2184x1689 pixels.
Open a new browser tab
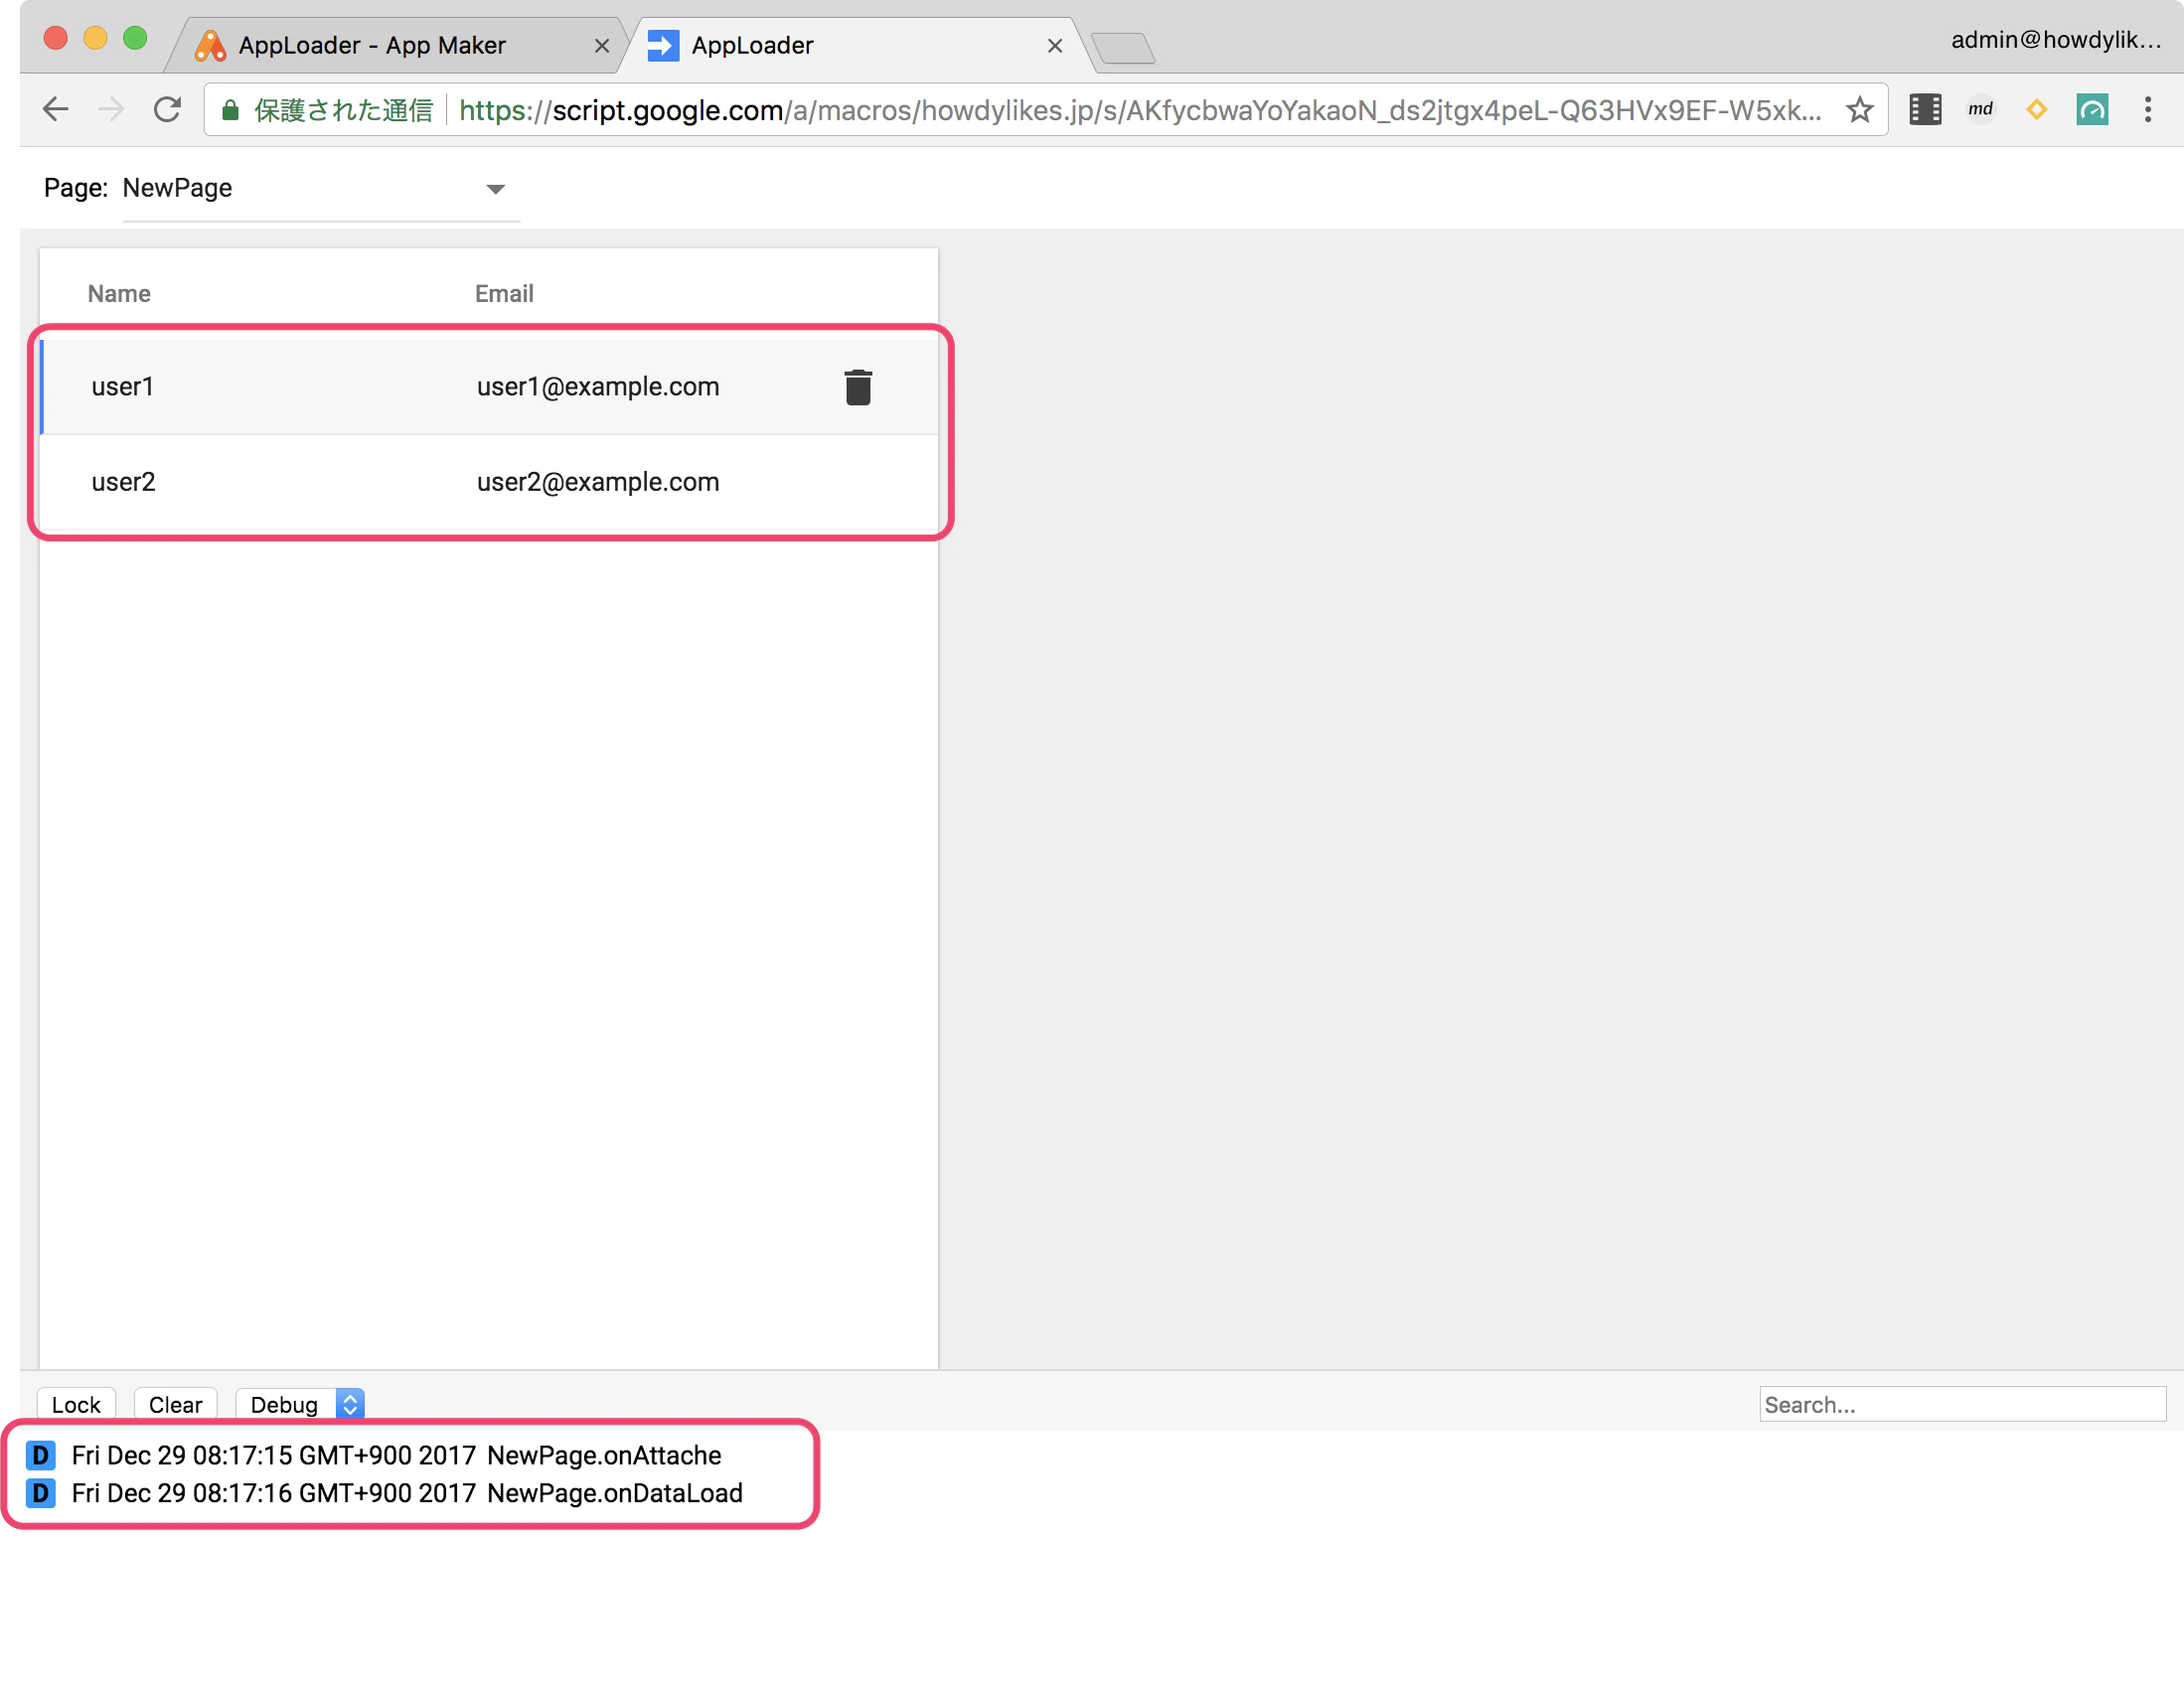click(1124, 48)
